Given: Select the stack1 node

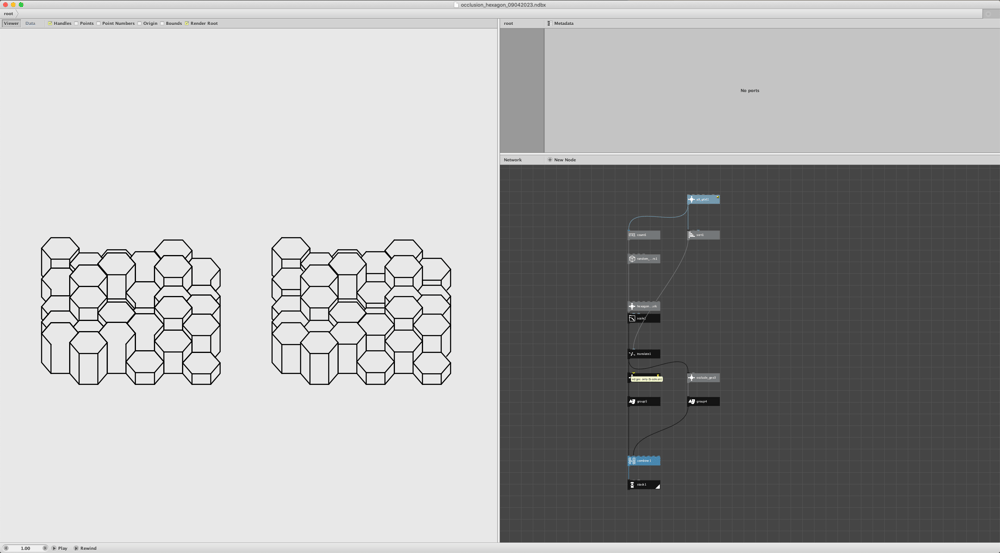Looking at the screenshot, I should click(x=643, y=485).
